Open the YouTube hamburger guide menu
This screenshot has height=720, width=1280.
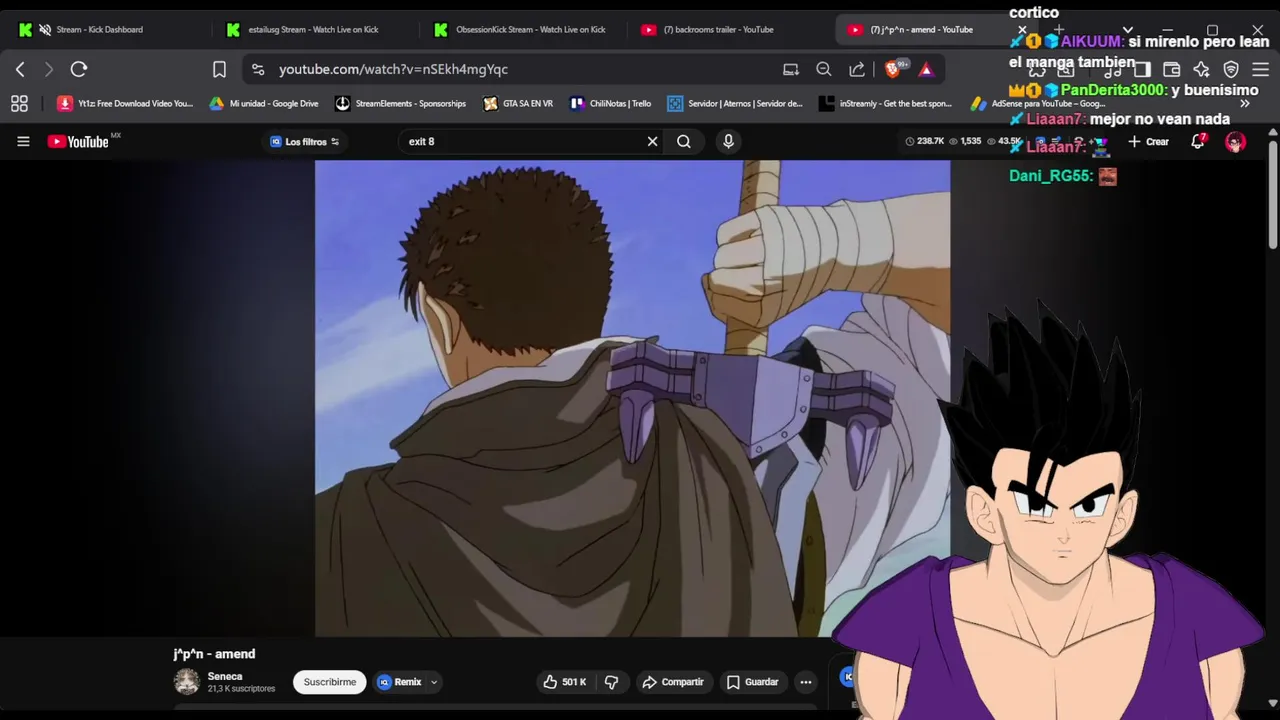(23, 141)
